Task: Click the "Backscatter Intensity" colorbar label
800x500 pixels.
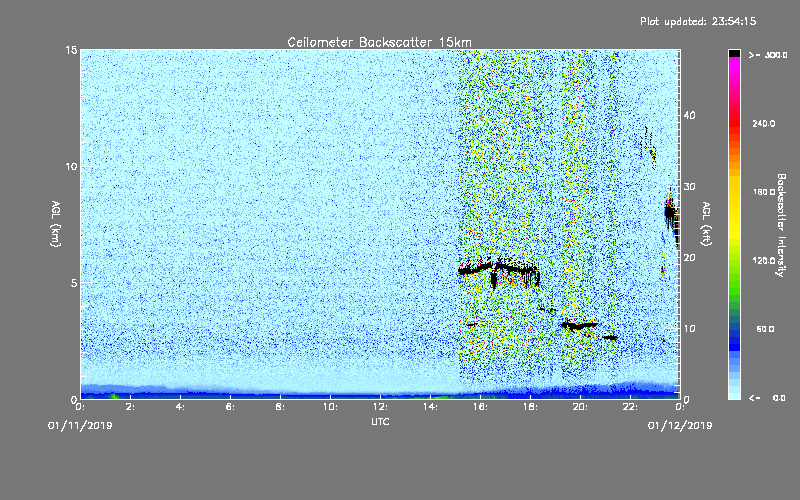Action: [x=781, y=225]
